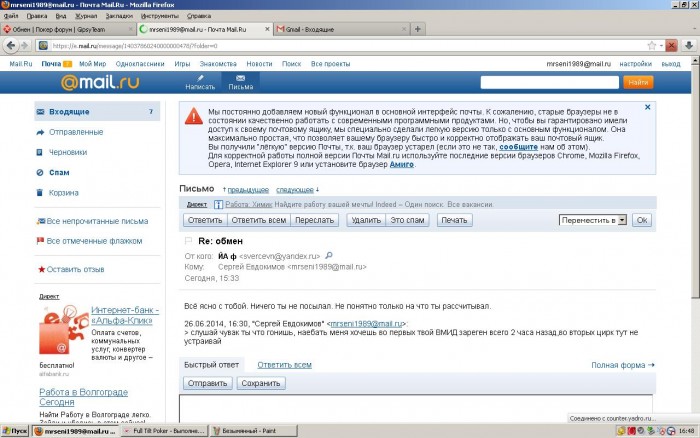The height and width of the screenshot is (438, 700).
Task: Open the Инструменты menu
Action: (x=159, y=16)
